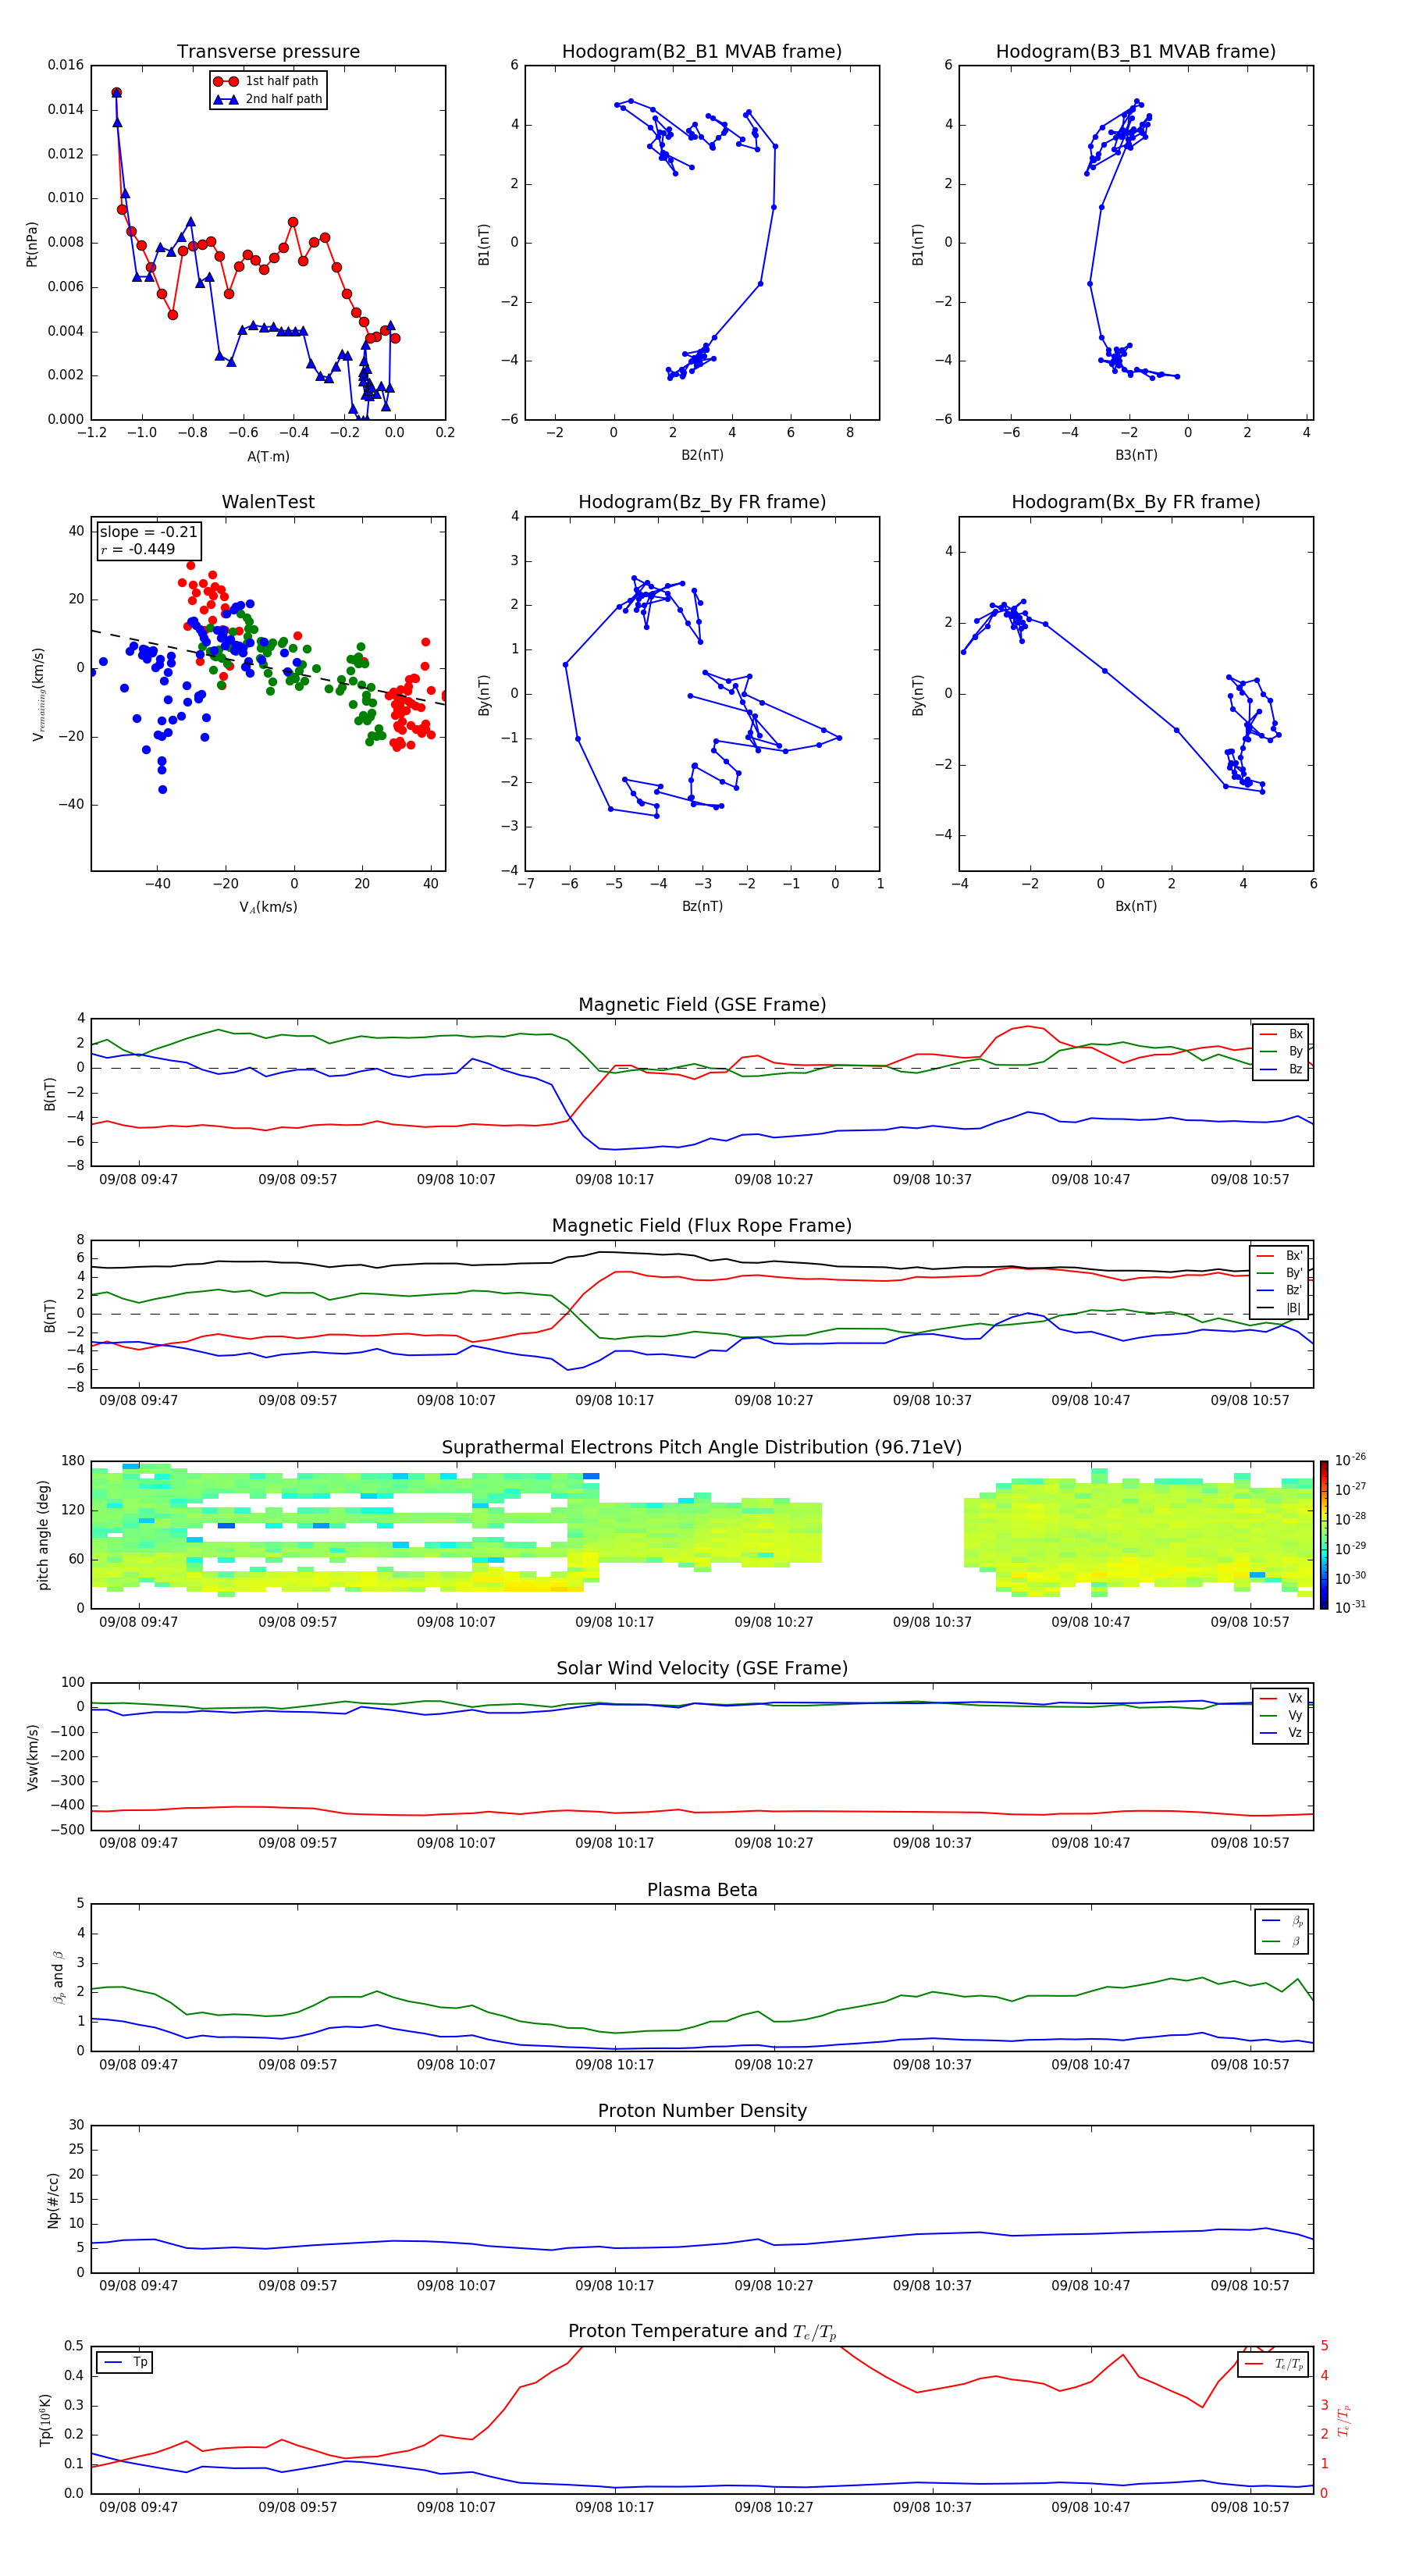Click the 'Np(#/cc)' y-axis label
This screenshot has height=2576, width=1405.
[x=53, y=2200]
